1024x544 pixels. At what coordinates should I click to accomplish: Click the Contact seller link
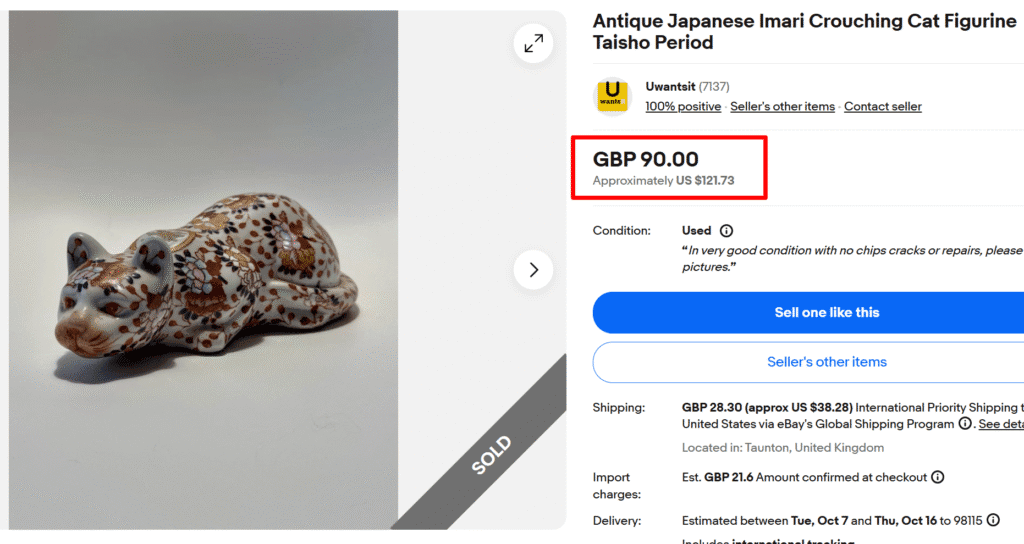(x=883, y=107)
